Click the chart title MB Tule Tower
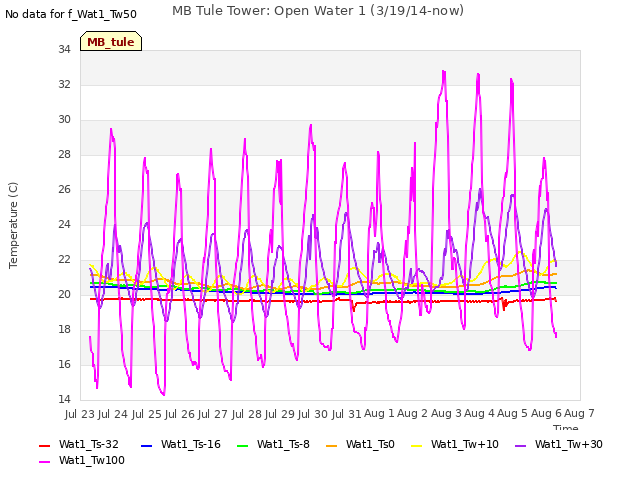The width and height of the screenshot is (640, 480). click(318, 11)
